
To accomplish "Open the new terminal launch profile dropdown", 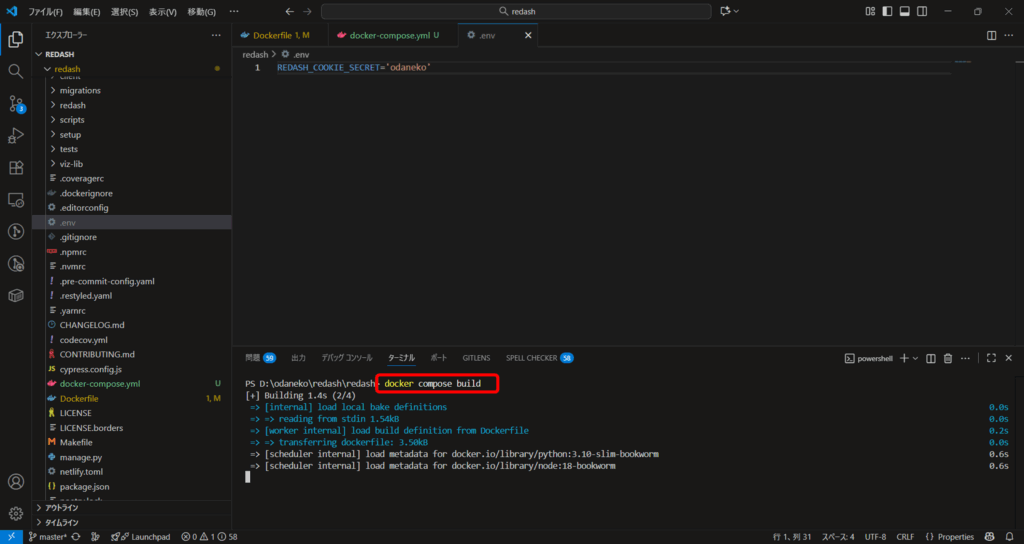I will point(915,358).
